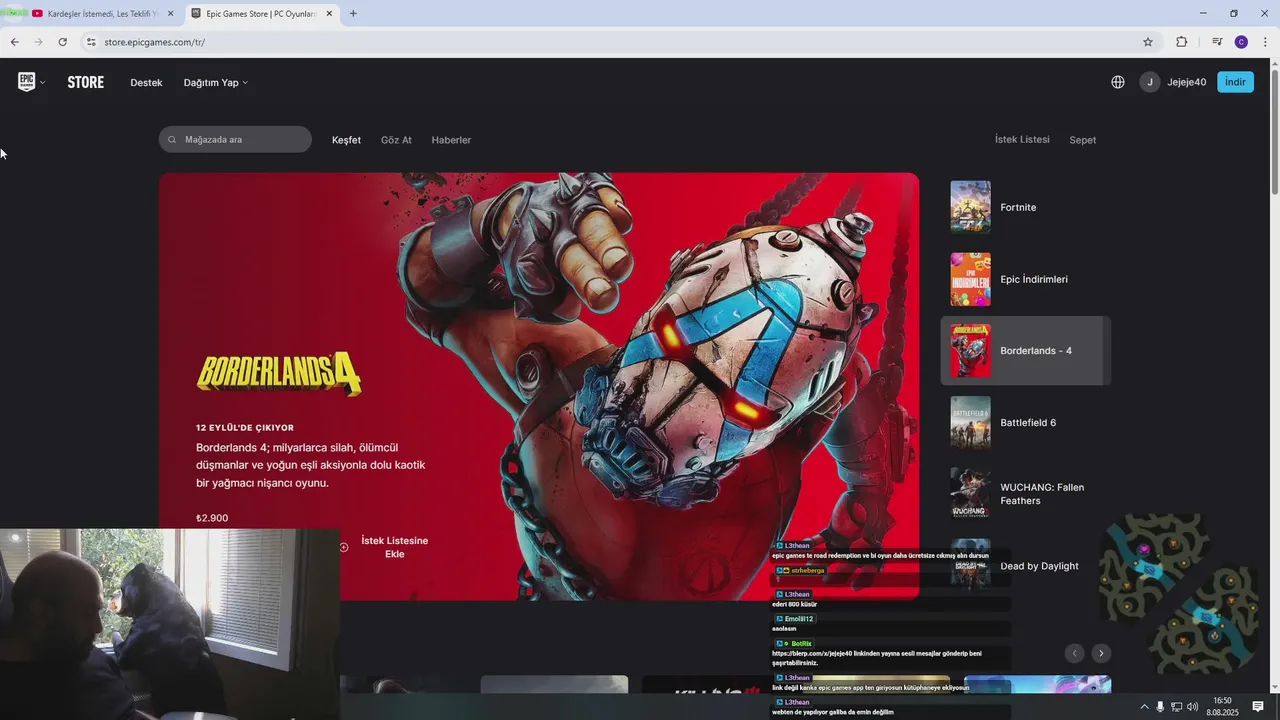Image resolution: width=1280 pixels, height=720 pixels.
Task: Focus the Mağazada ara search field
Action: [x=235, y=139]
